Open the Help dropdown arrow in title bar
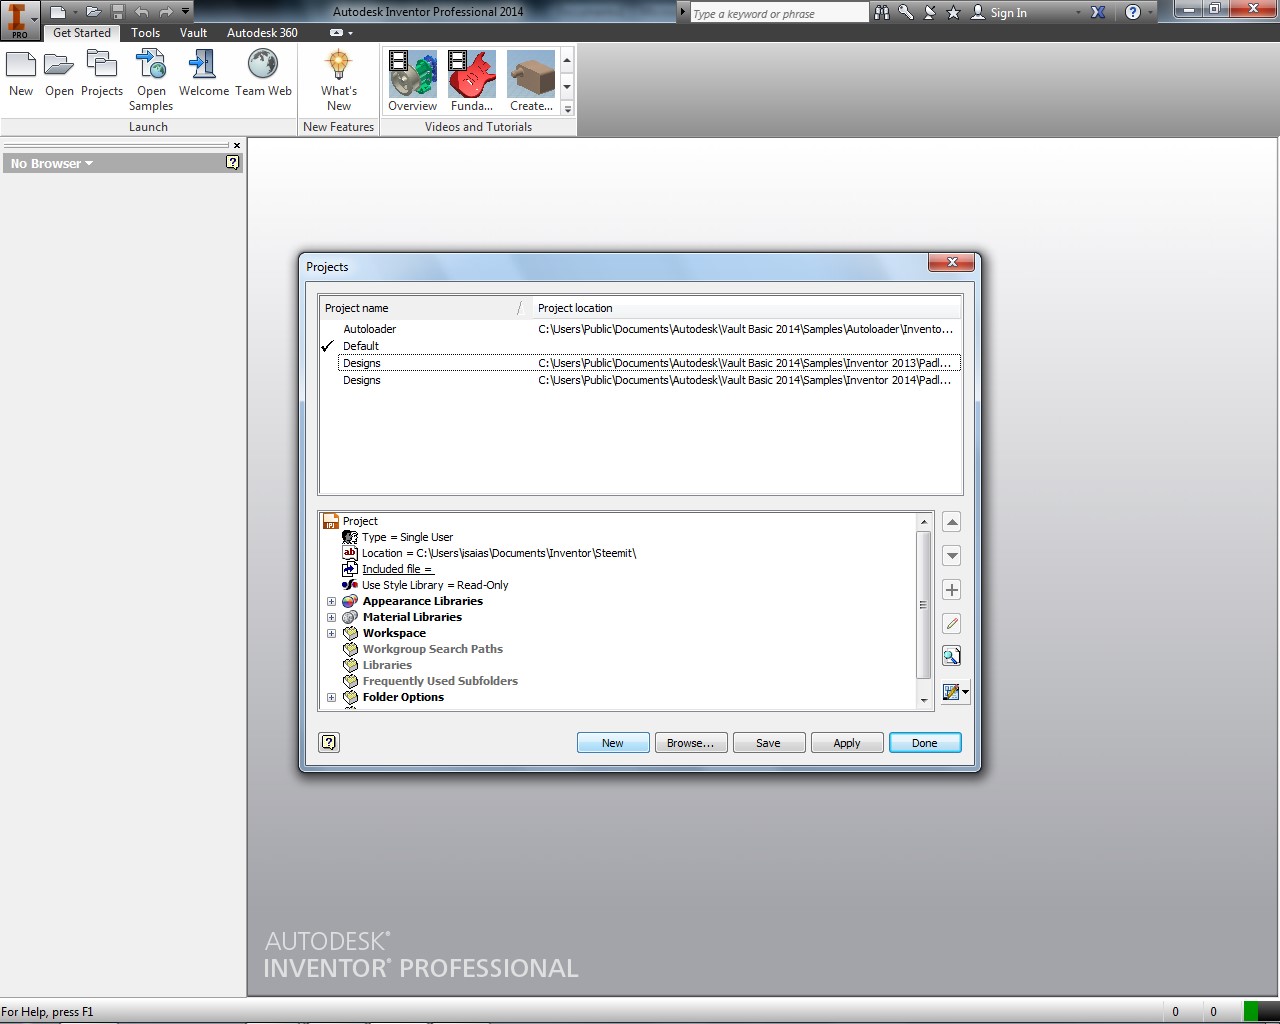 [x=1151, y=12]
